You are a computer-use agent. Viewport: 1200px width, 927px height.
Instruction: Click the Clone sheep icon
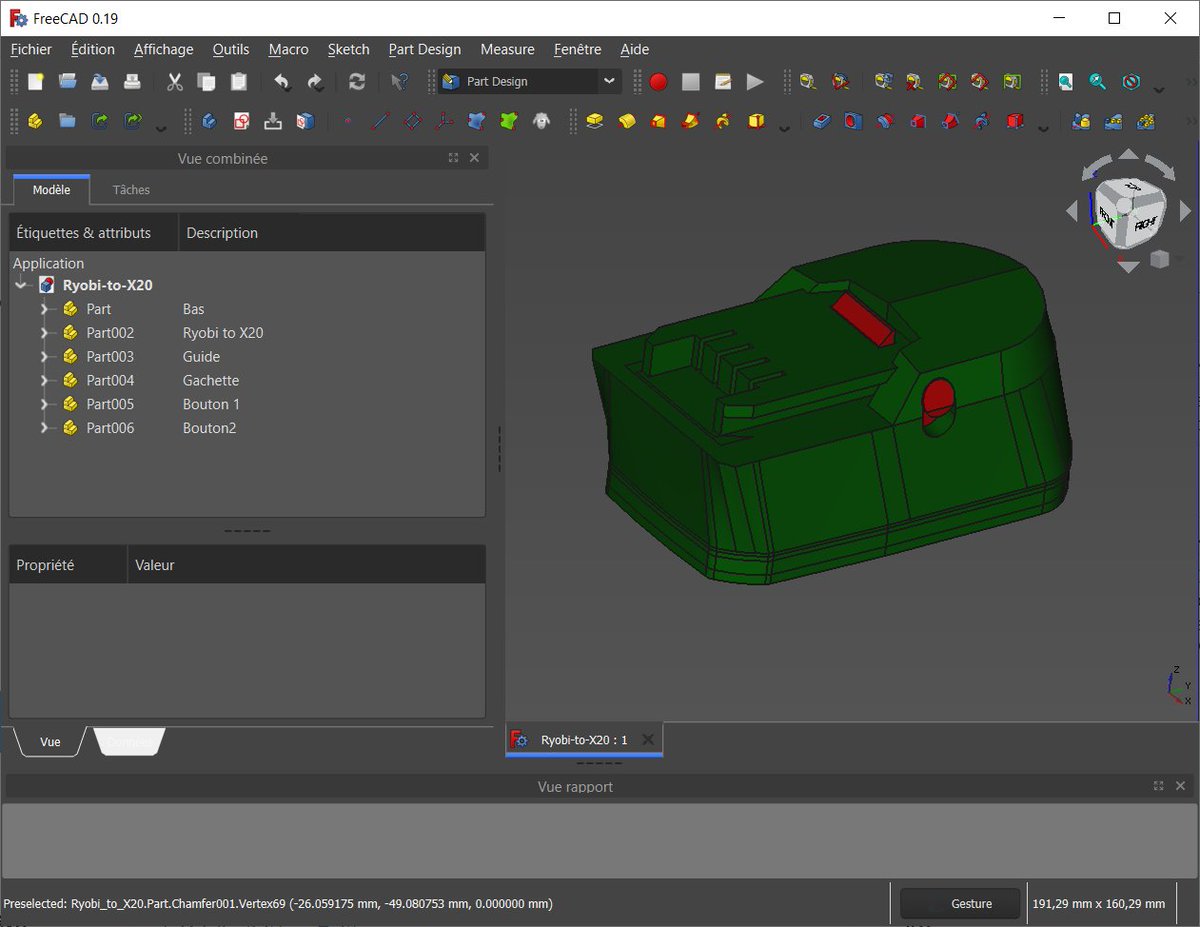pos(541,121)
